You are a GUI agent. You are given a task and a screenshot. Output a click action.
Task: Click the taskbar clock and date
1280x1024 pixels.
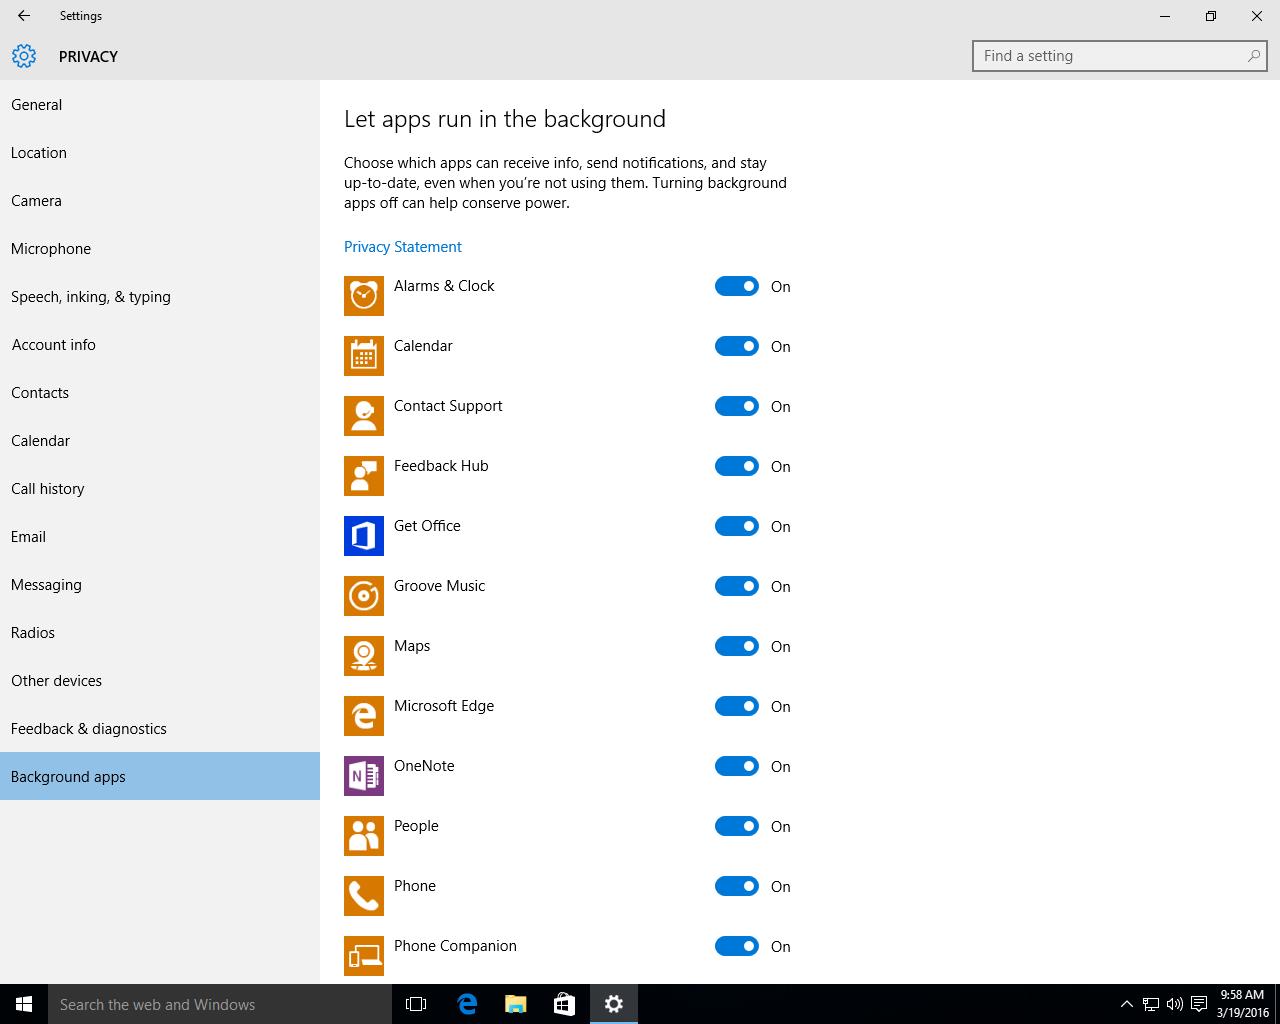click(x=1243, y=1004)
